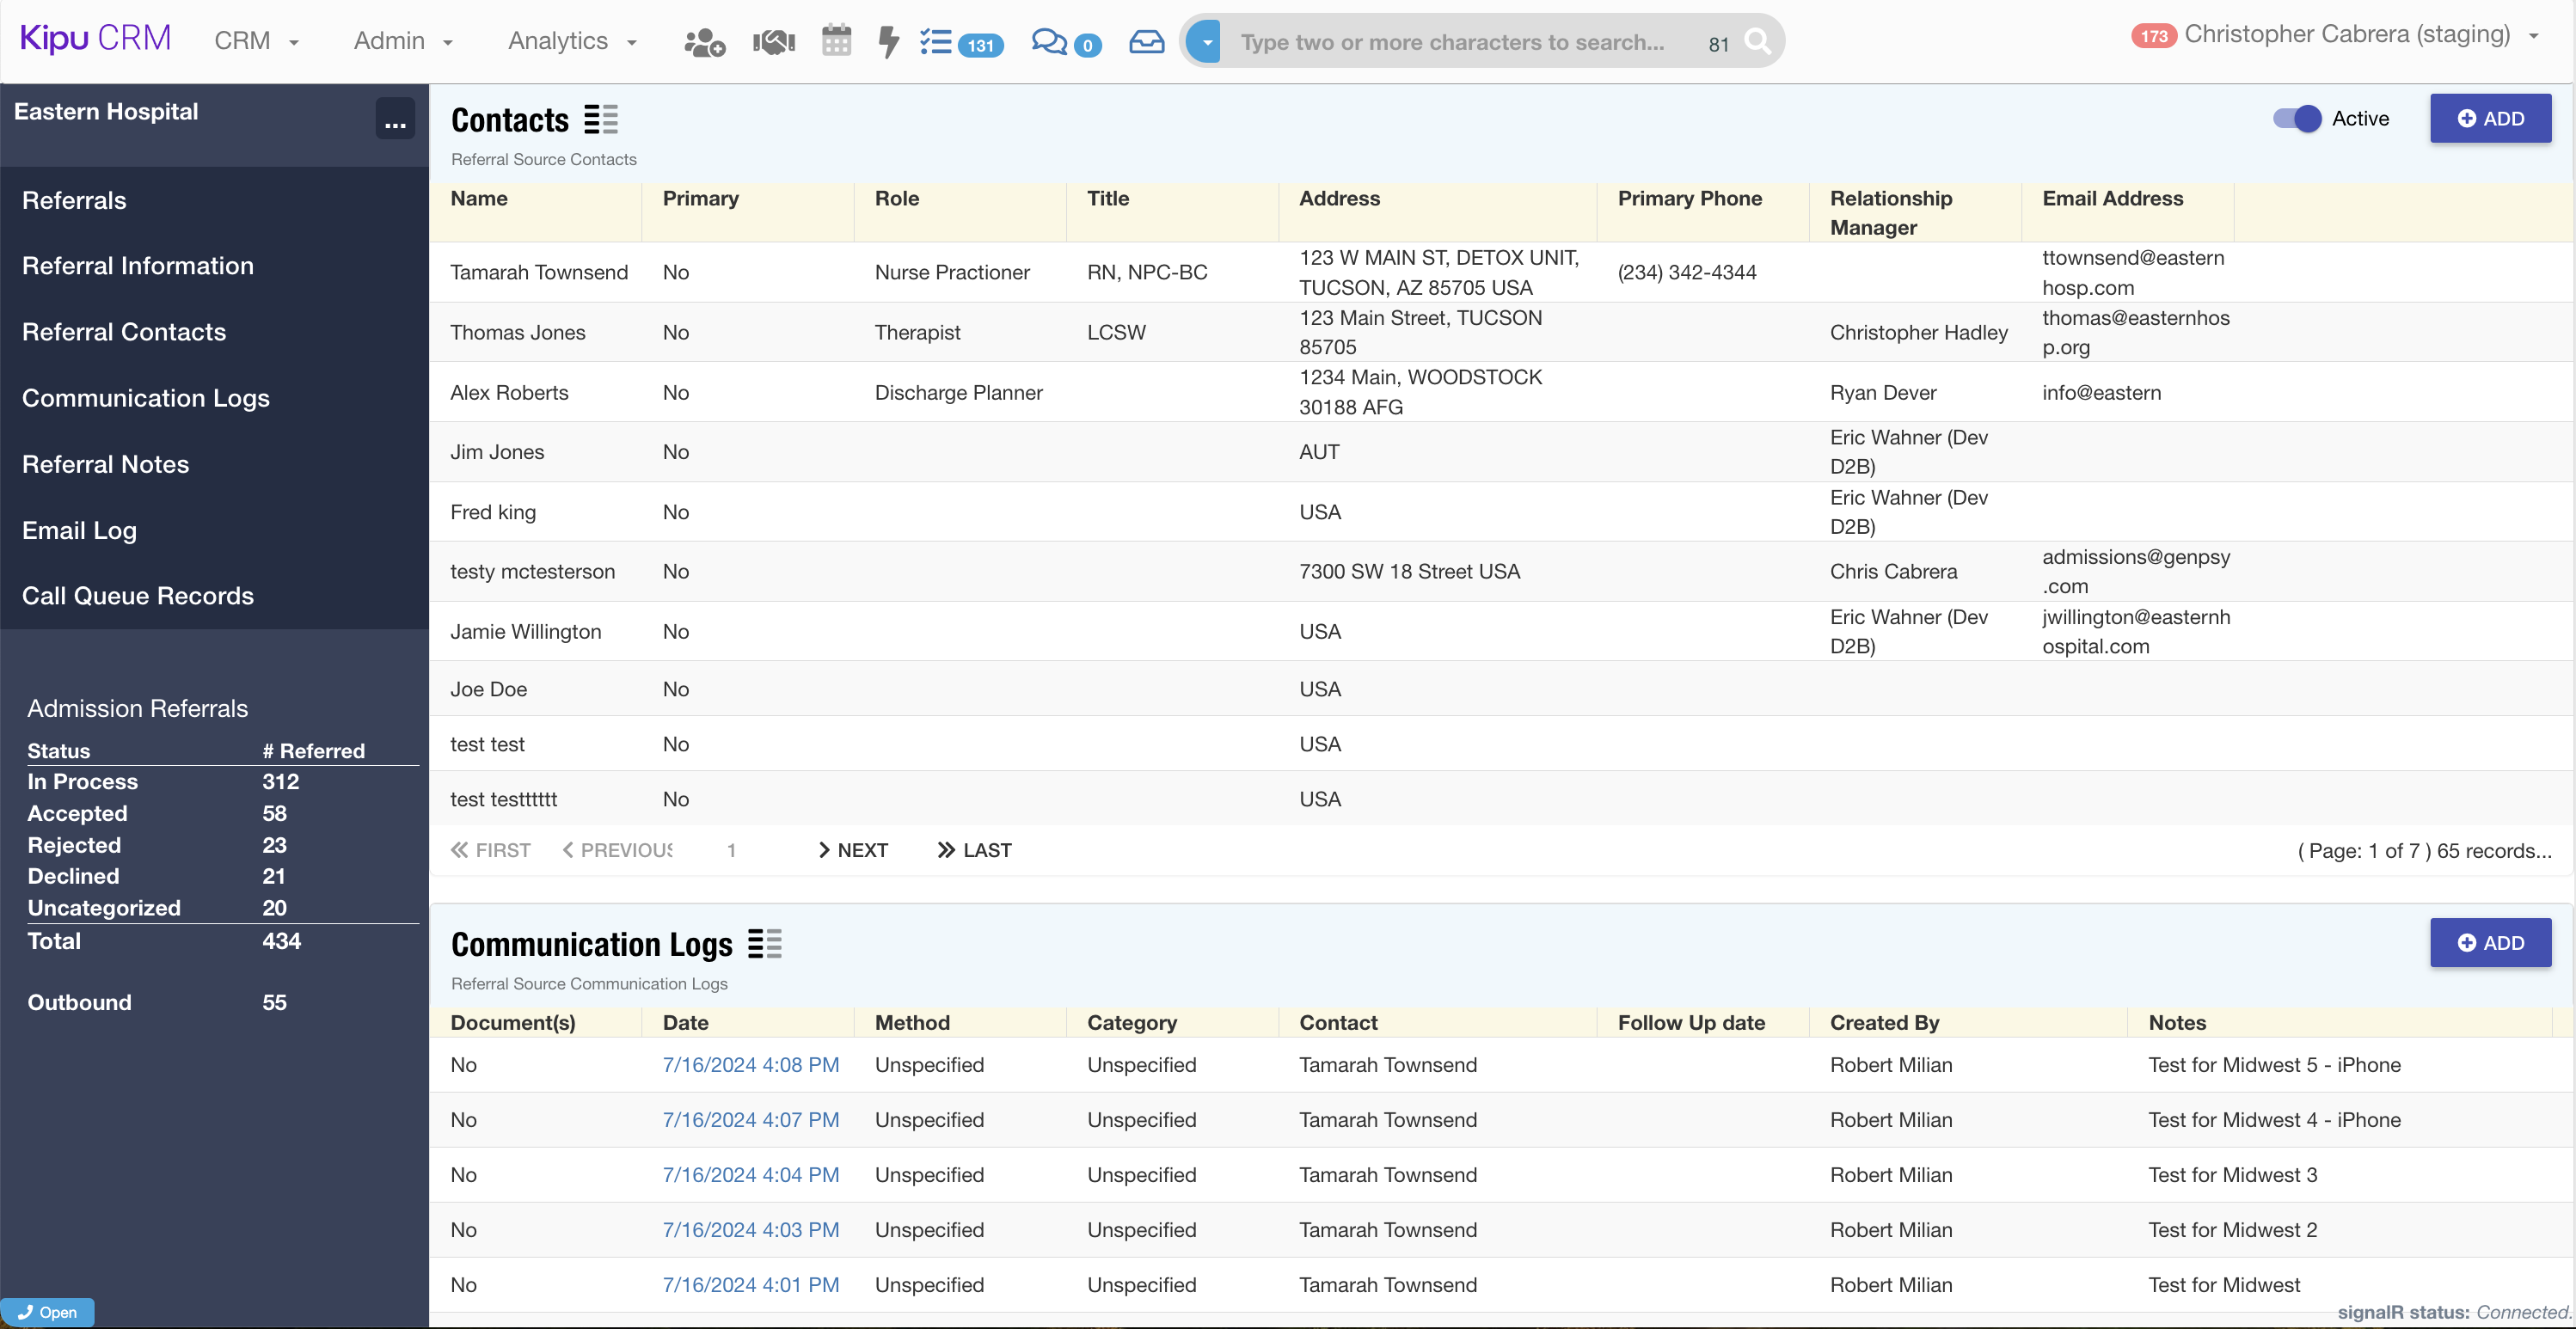Image resolution: width=2576 pixels, height=1329 pixels.
Task: Toggle the Active contacts switch
Action: pyautogui.click(x=2297, y=119)
